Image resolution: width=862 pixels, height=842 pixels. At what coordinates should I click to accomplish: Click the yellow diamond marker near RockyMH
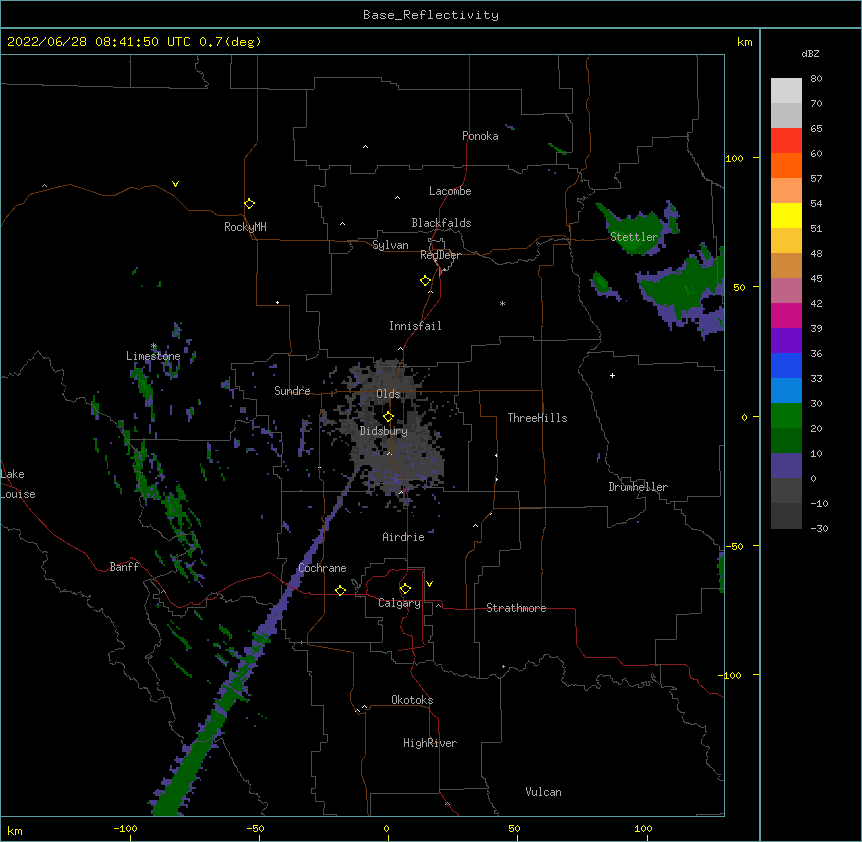click(x=250, y=204)
